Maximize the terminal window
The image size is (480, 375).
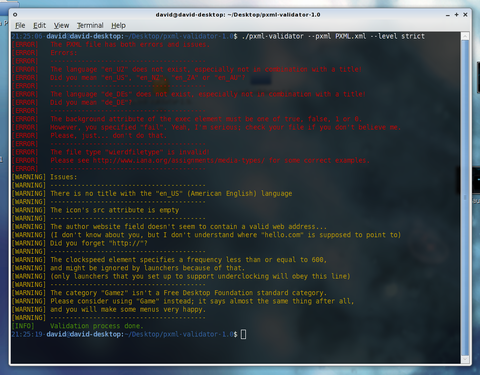point(456,15)
